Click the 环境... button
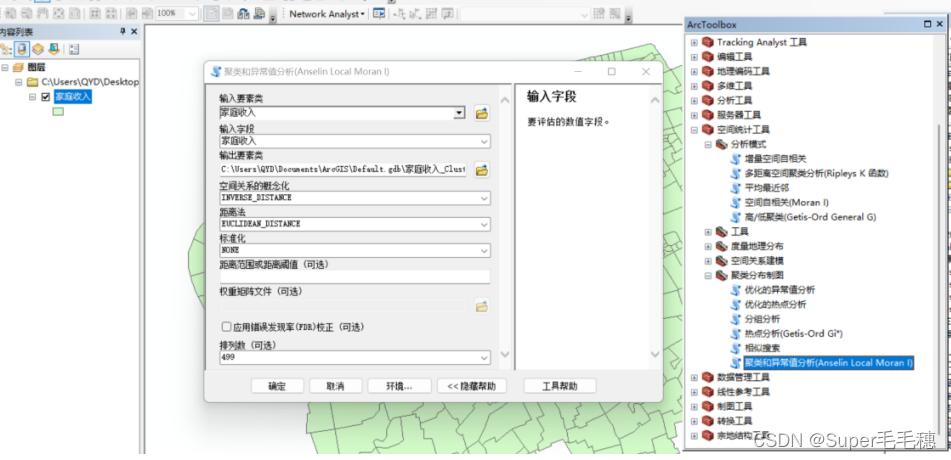Screen dimensions: 951x460 click(x=399, y=386)
